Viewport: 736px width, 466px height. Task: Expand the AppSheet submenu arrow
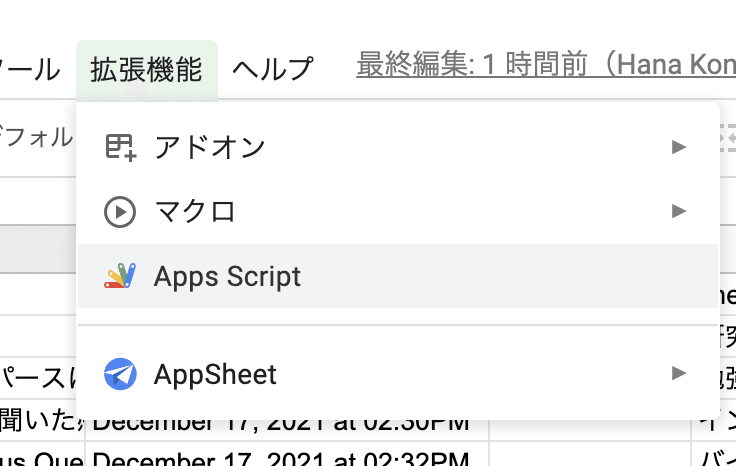click(x=679, y=374)
